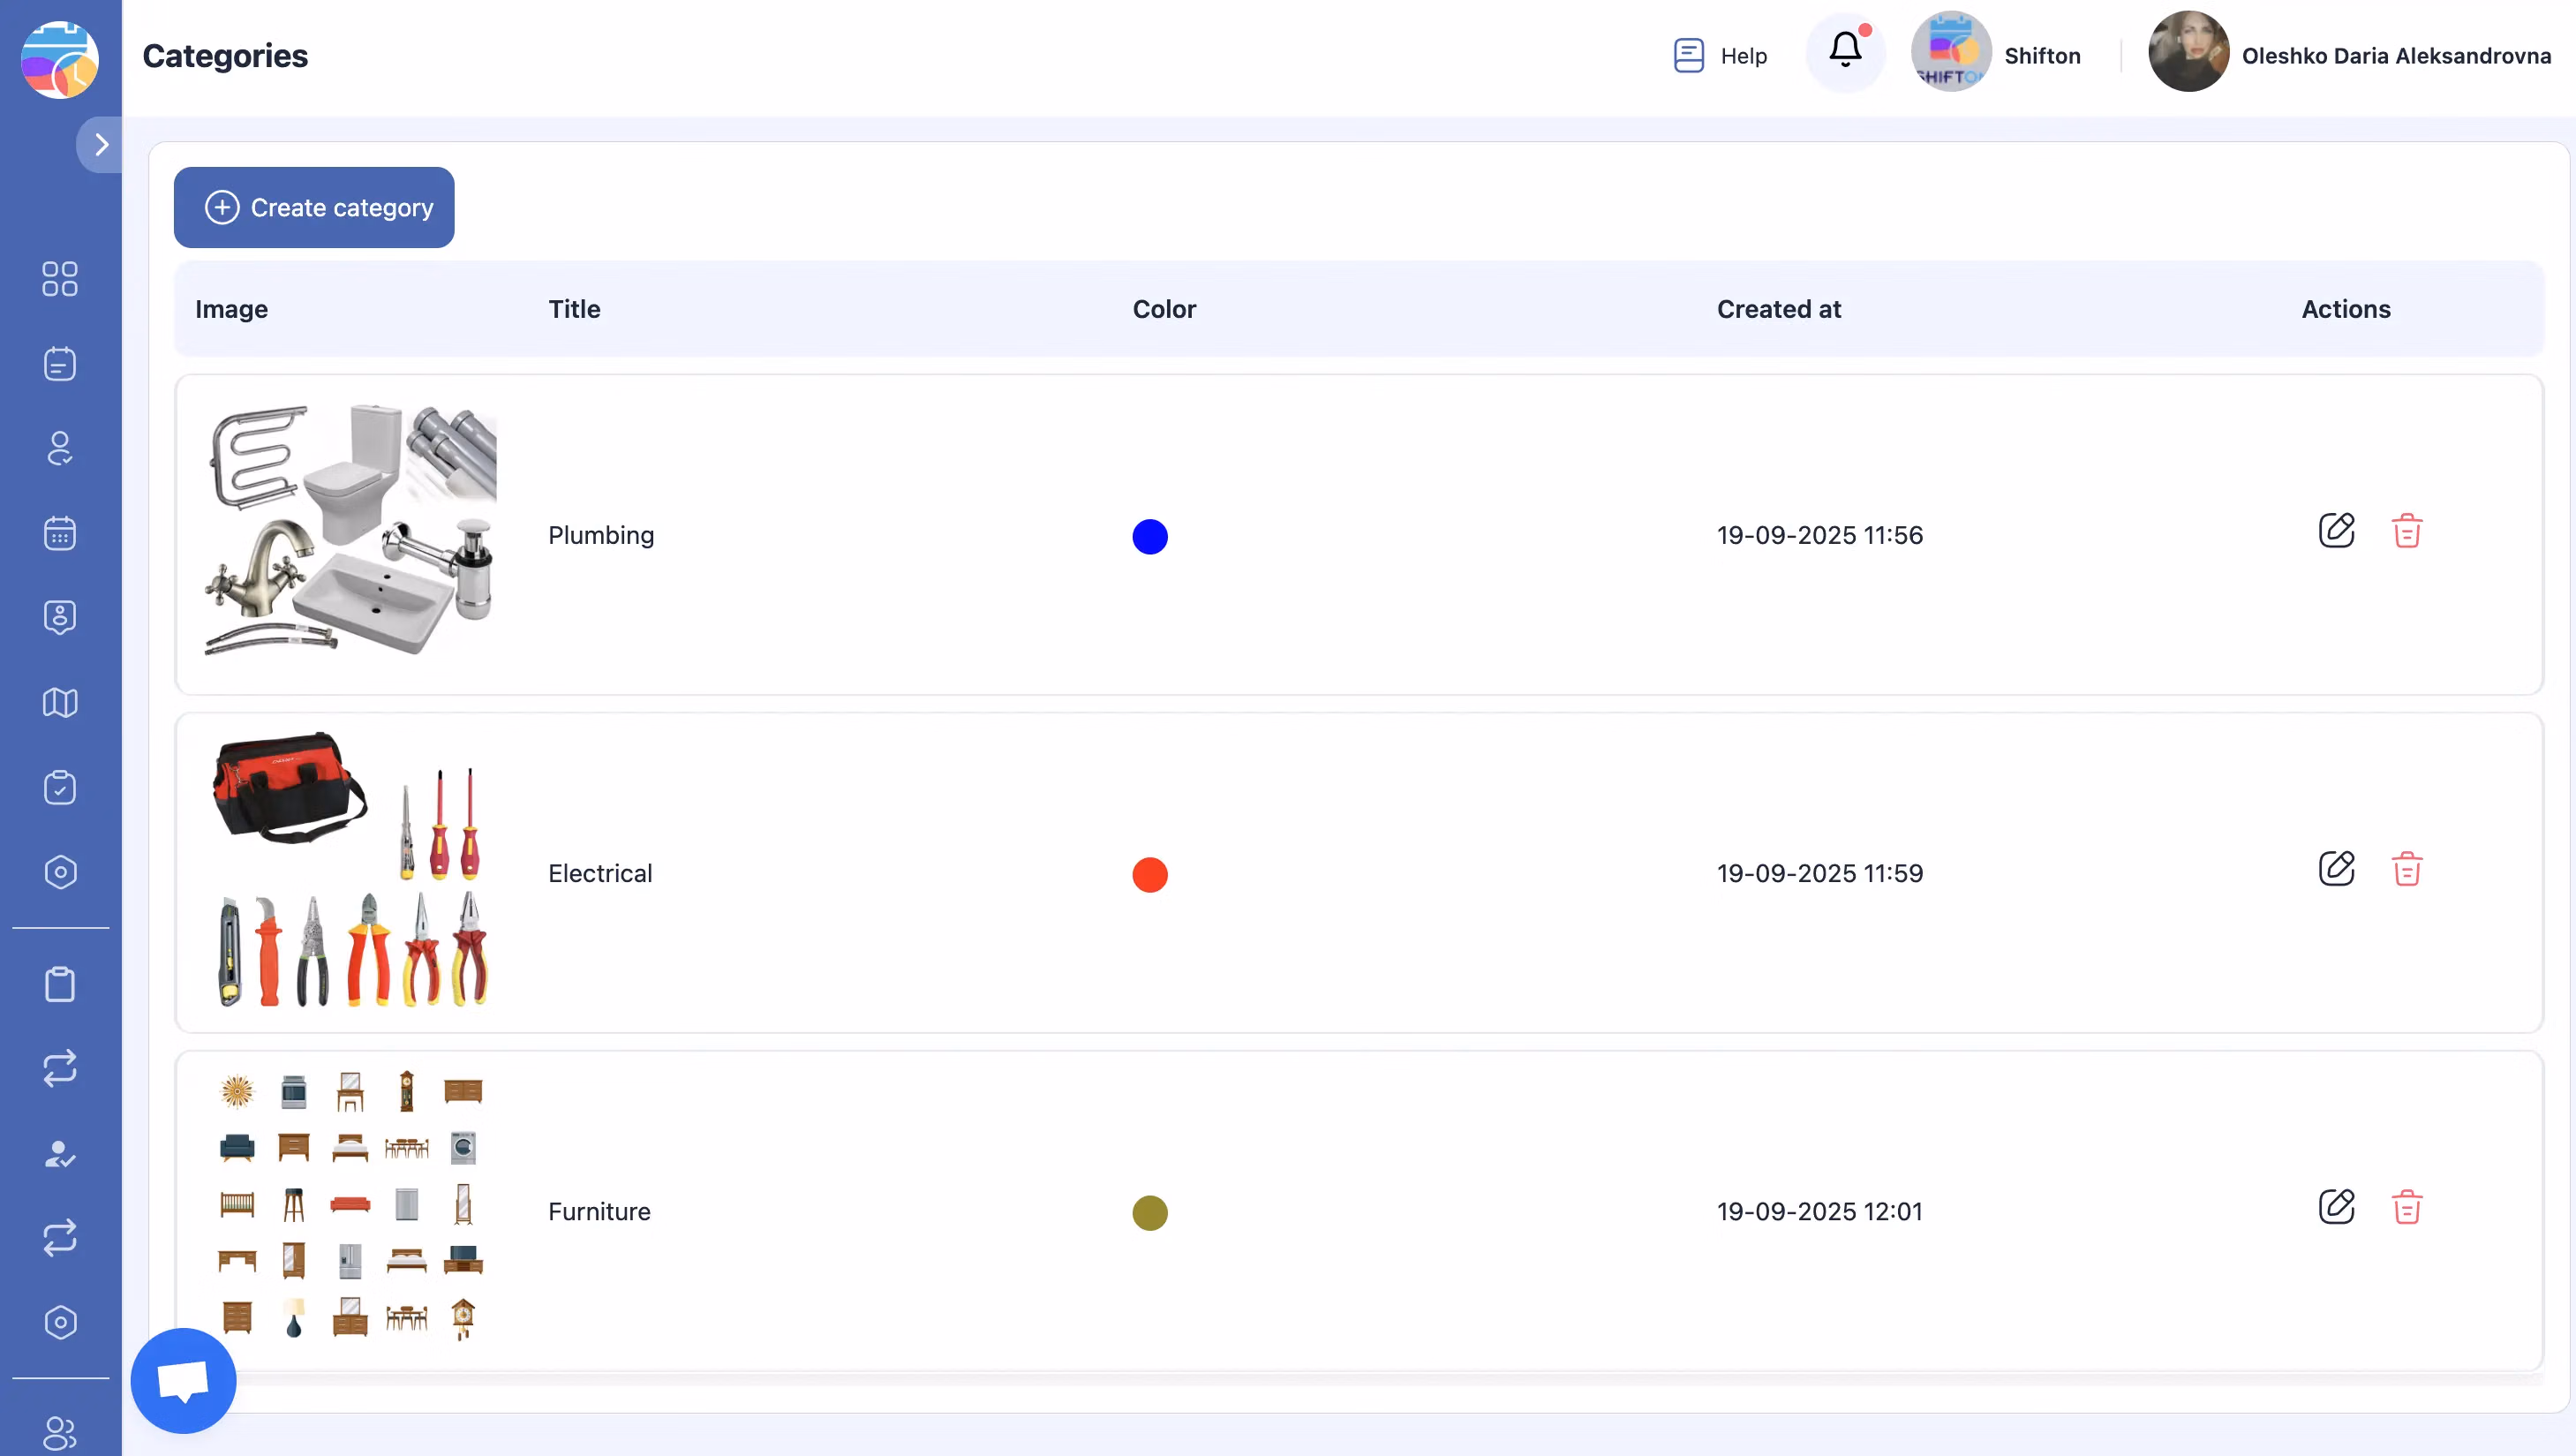Open Shifton company switcher
2576x1456 pixels.
point(1996,55)
